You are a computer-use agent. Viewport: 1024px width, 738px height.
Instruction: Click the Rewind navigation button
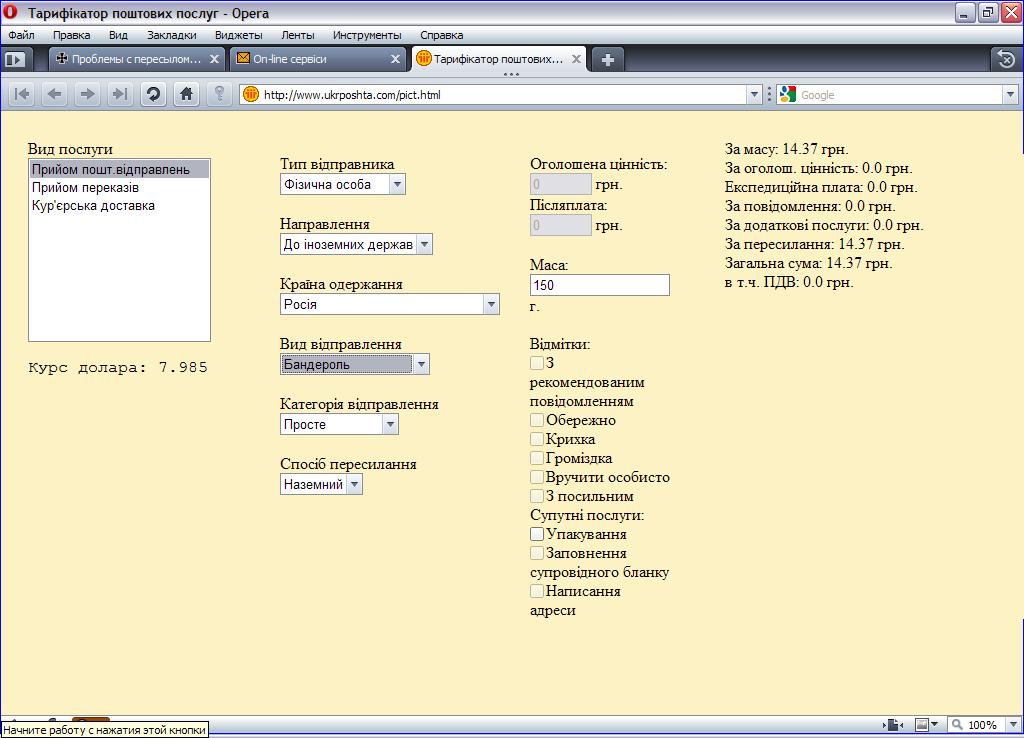click(22, 94)
